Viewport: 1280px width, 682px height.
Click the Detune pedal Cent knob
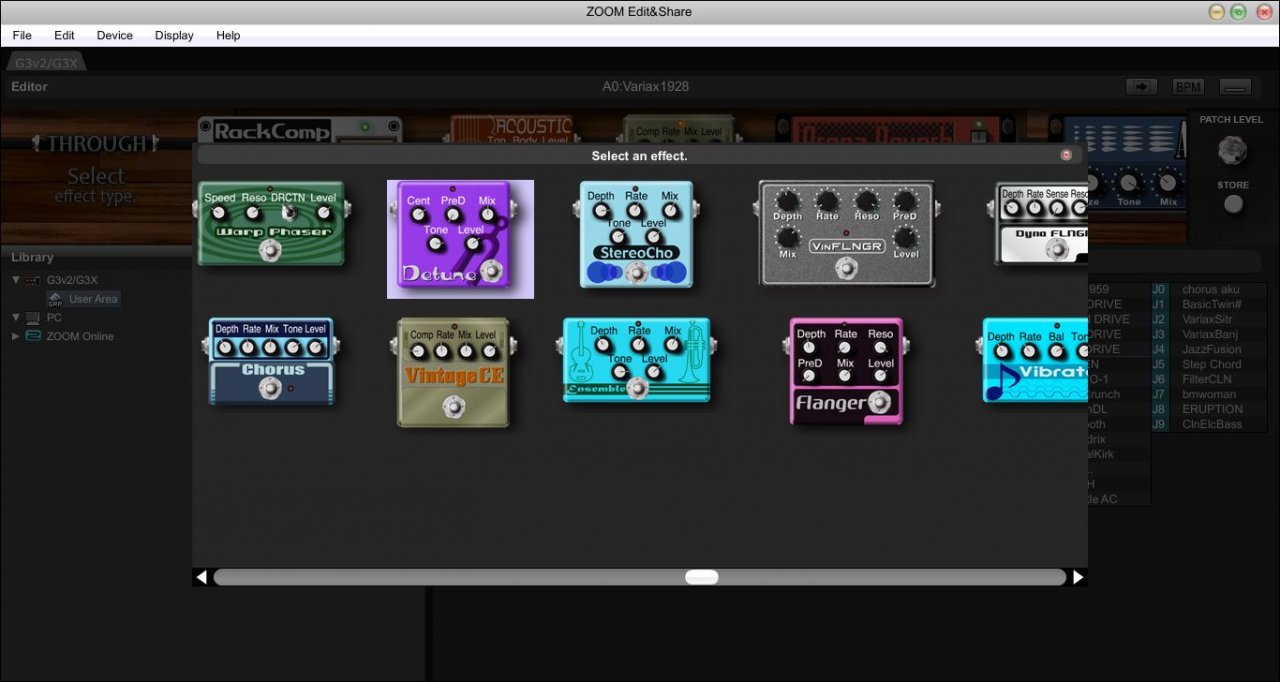pyautogui.click(x=417, y=215)
